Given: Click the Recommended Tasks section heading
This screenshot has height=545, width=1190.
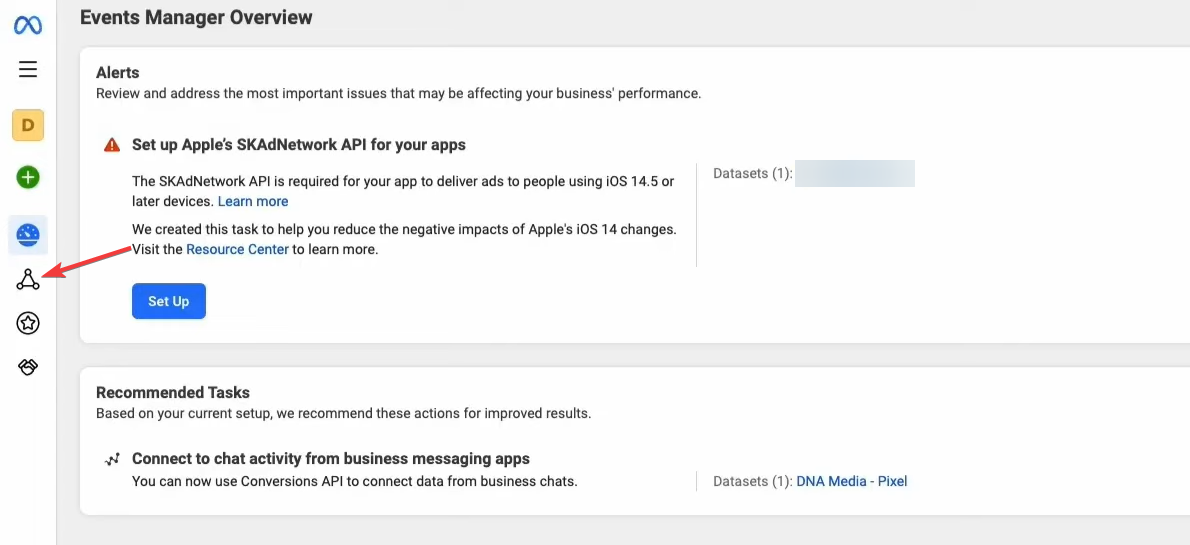Looking at the screenshot, I should coord(173,392).
